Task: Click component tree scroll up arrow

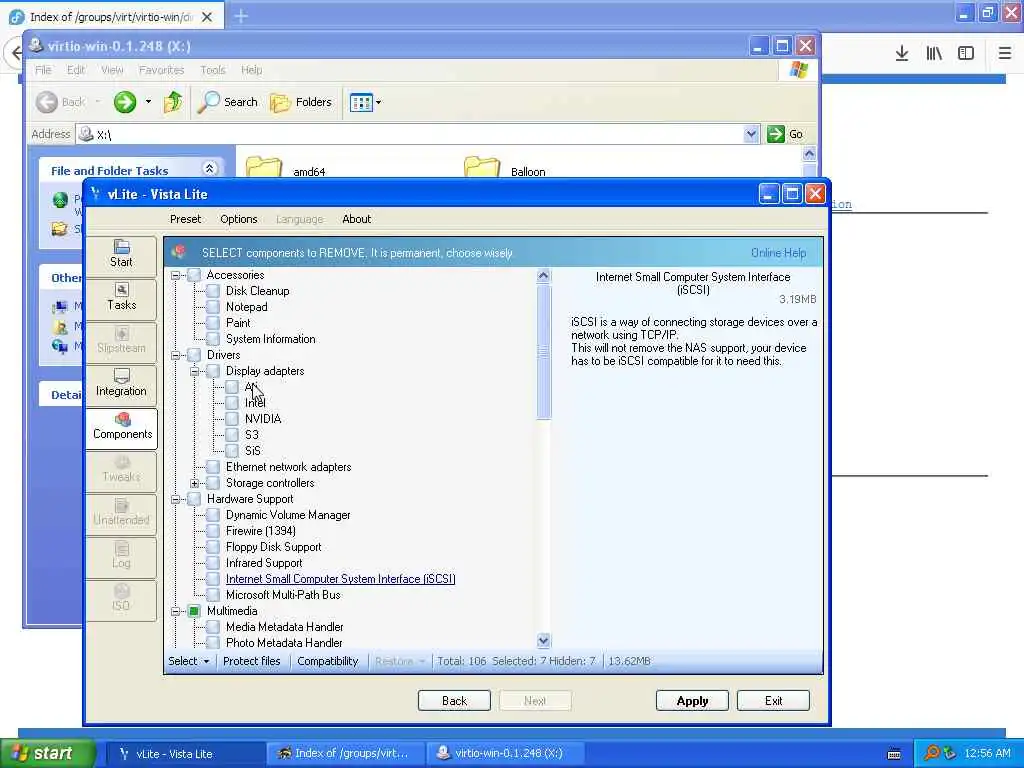Action: pos(543,276)
